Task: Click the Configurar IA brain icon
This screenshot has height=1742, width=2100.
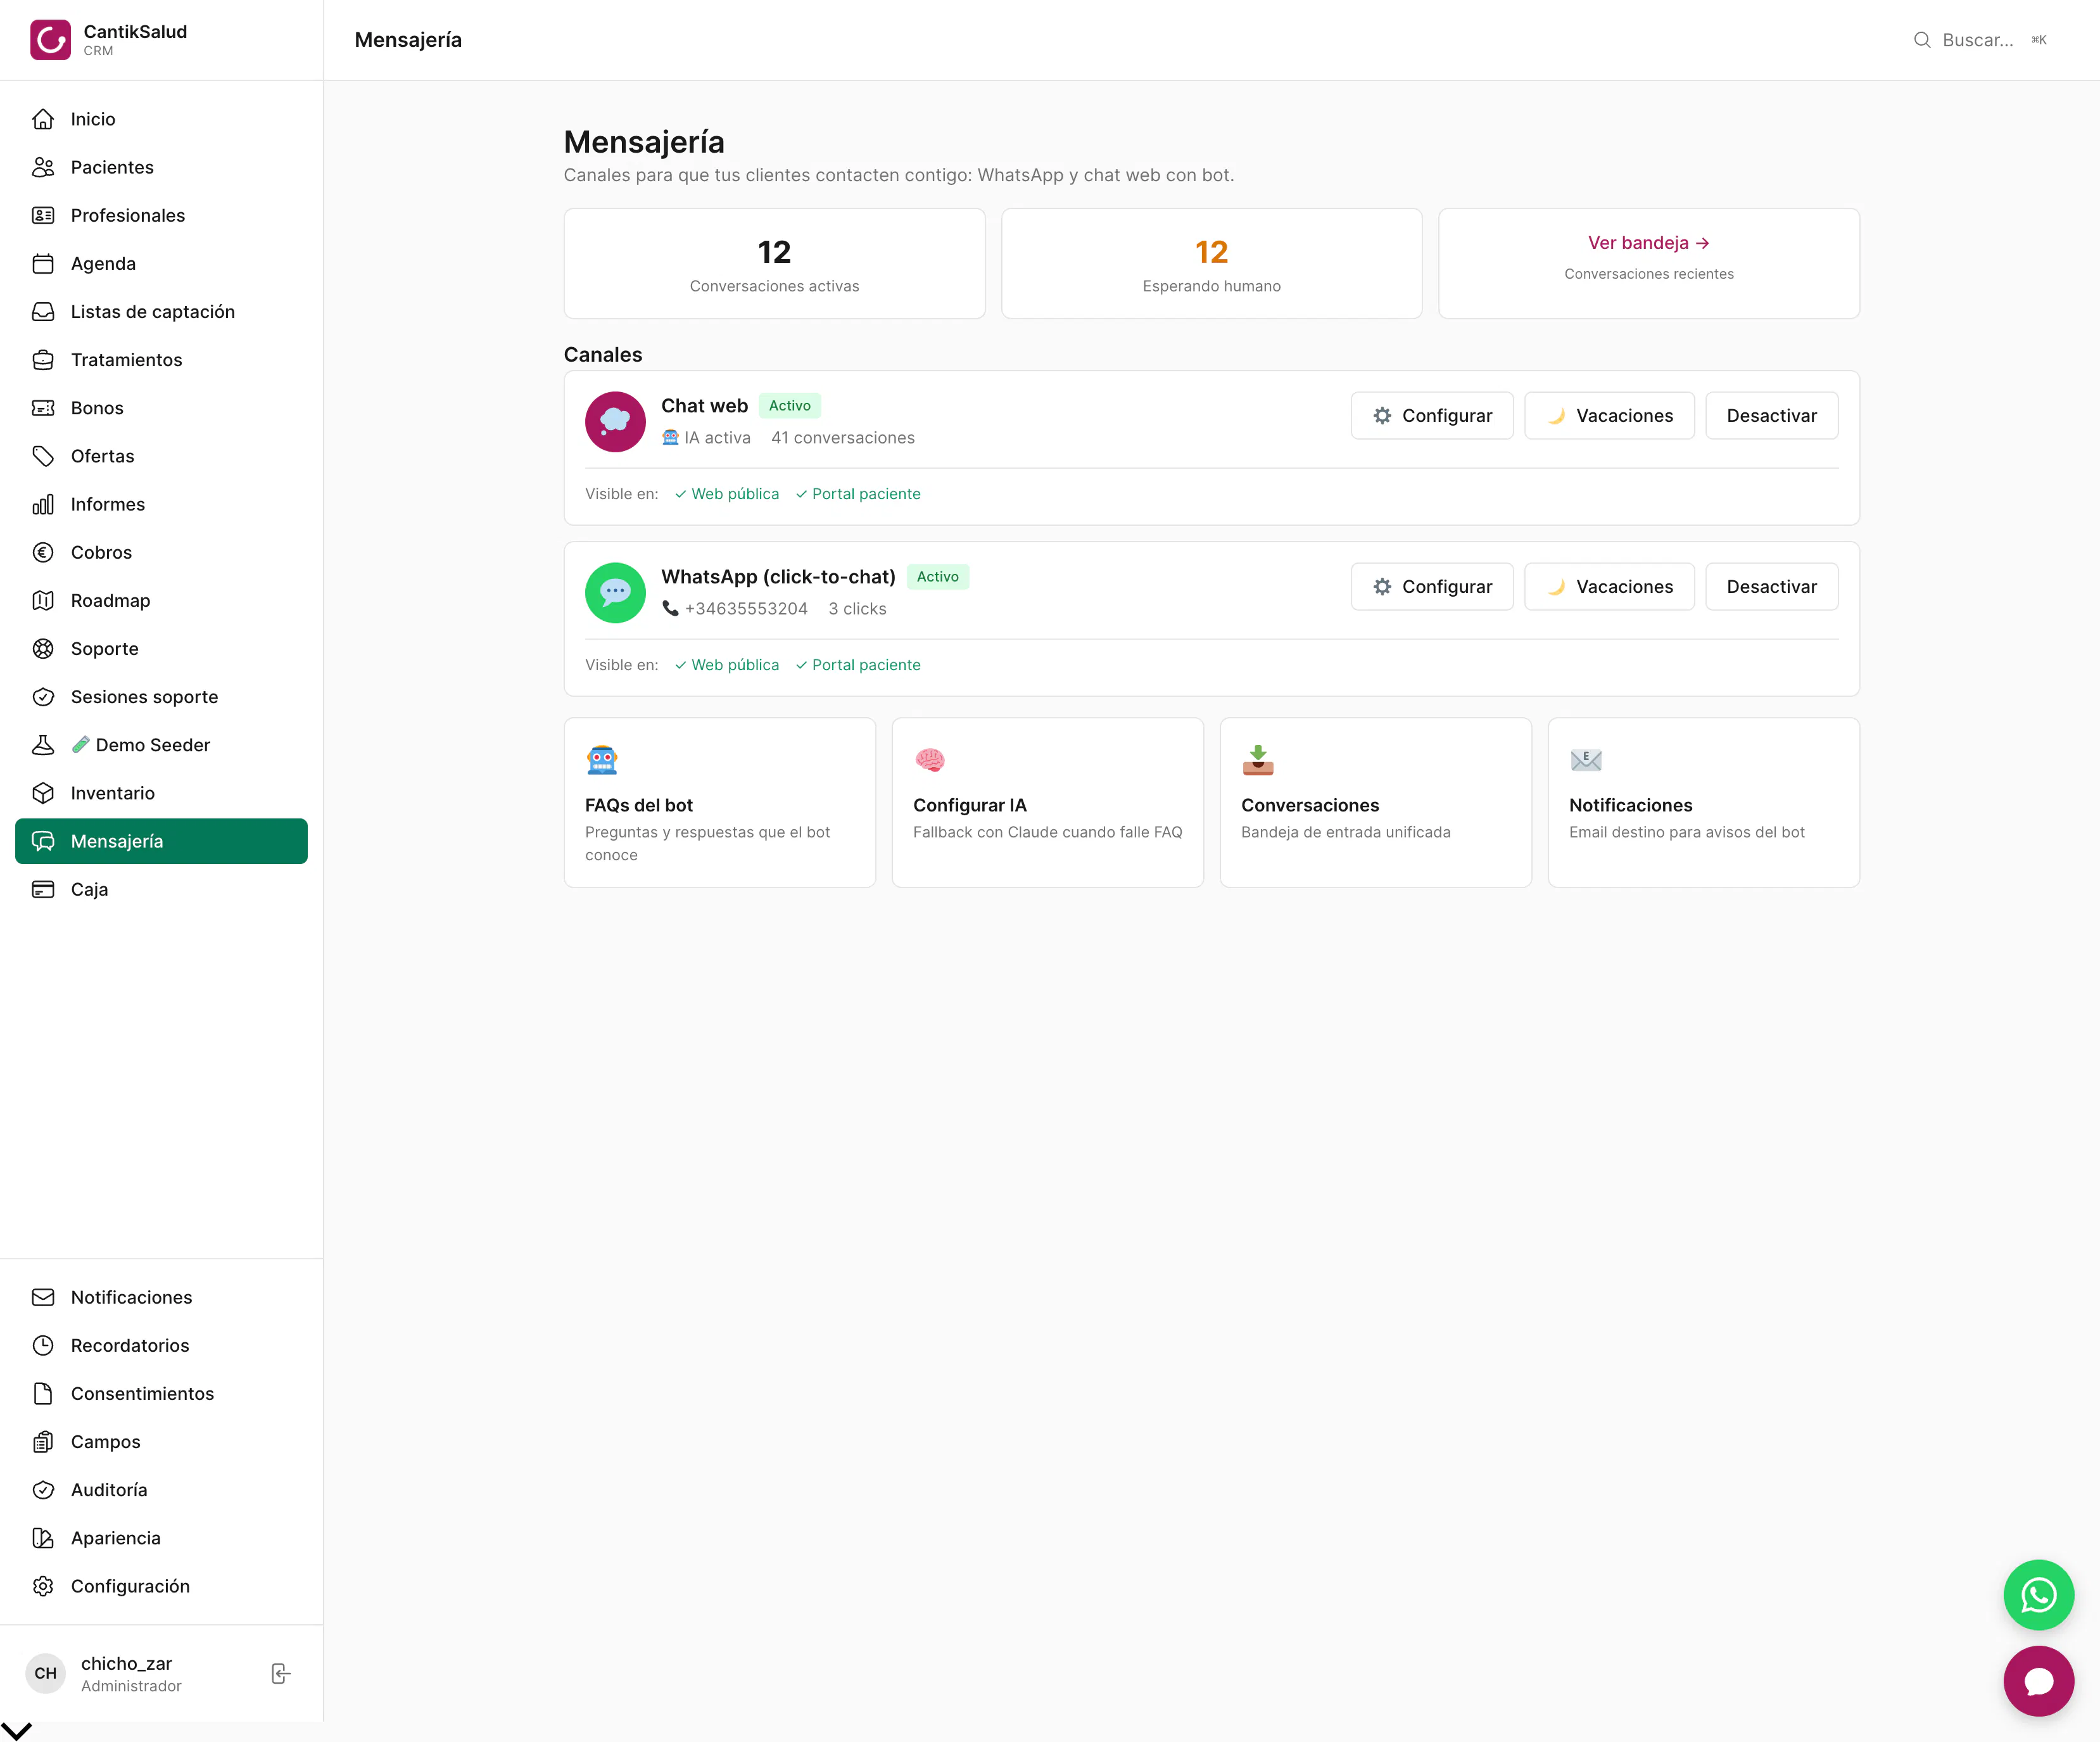Action: tap(930, 760)
